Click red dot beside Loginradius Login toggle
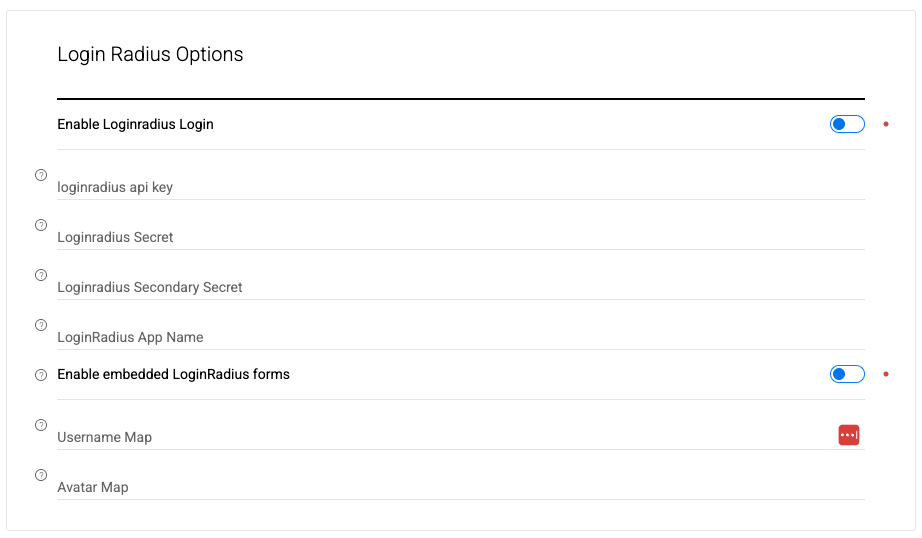922x538 pixels. [886, 124]
